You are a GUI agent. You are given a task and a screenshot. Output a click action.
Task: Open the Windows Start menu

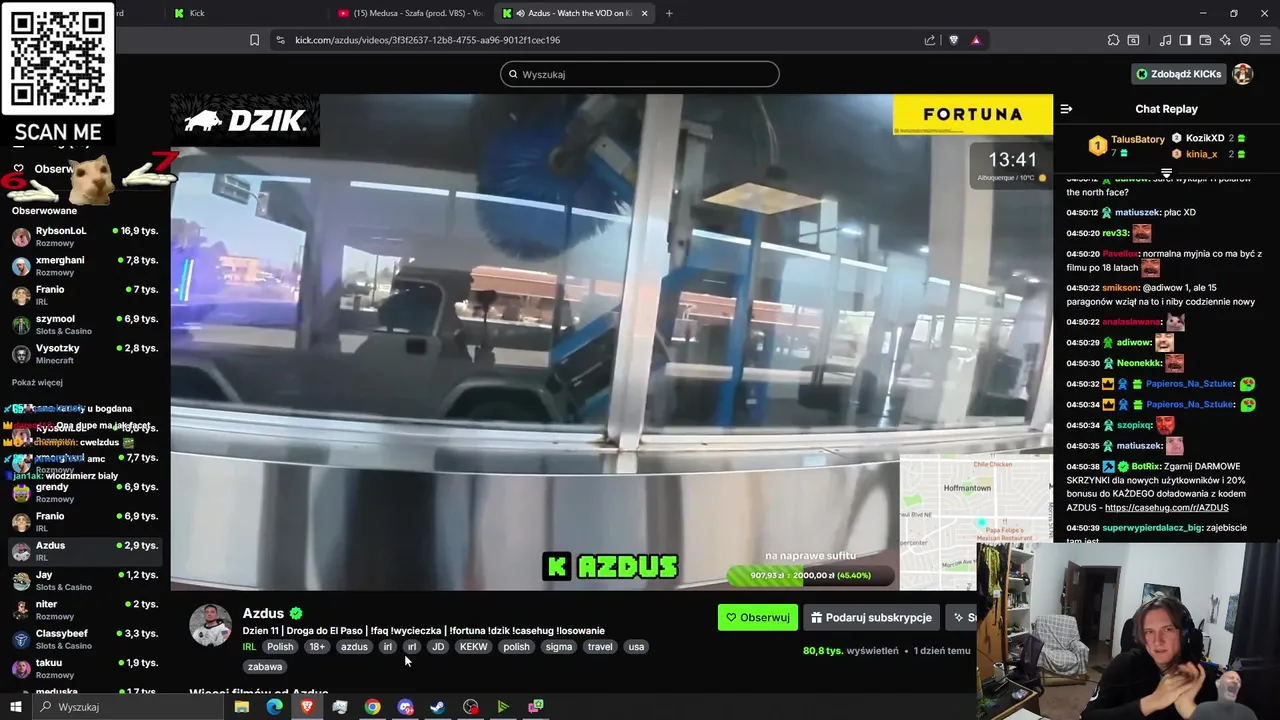tap(15, 707)
